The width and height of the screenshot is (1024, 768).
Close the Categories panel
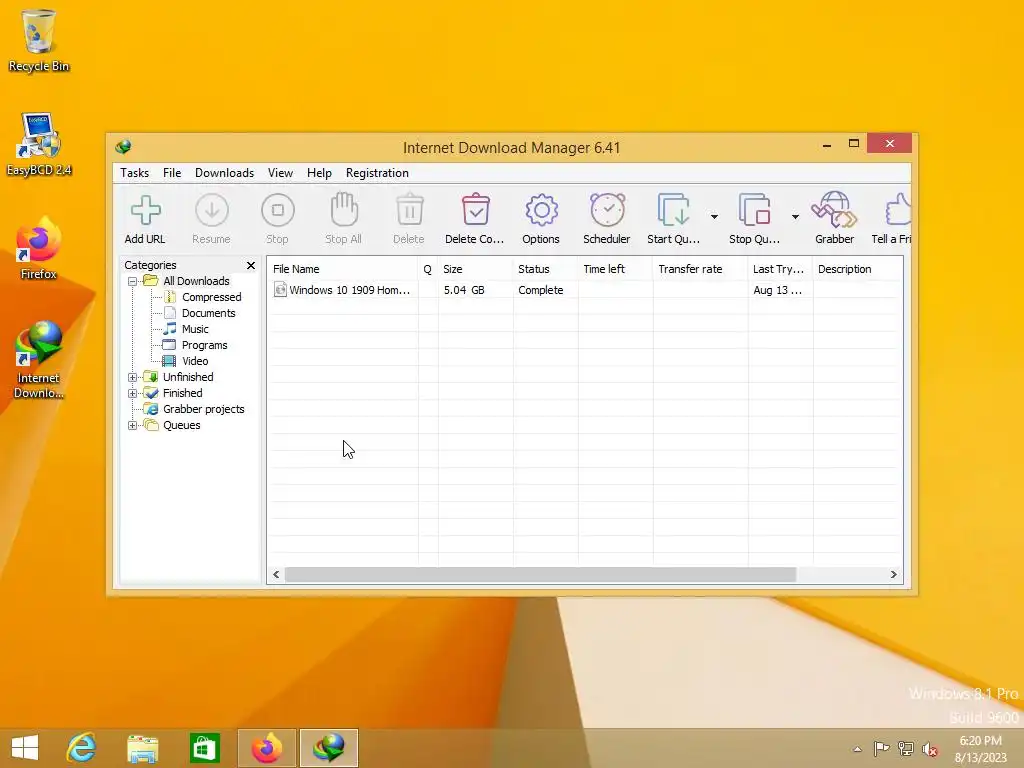251,265
